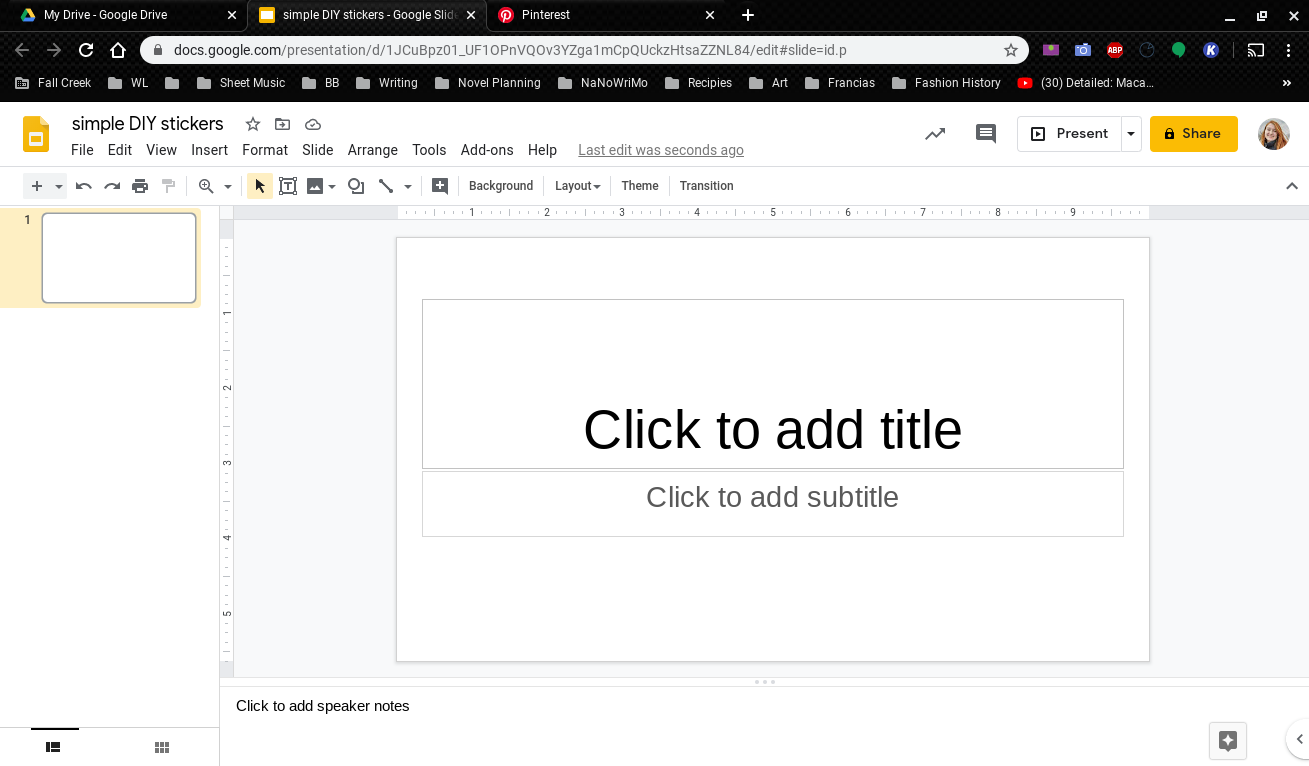Click the Undo icon
Screen dimensions: 1309x766
tap(84, 185)
